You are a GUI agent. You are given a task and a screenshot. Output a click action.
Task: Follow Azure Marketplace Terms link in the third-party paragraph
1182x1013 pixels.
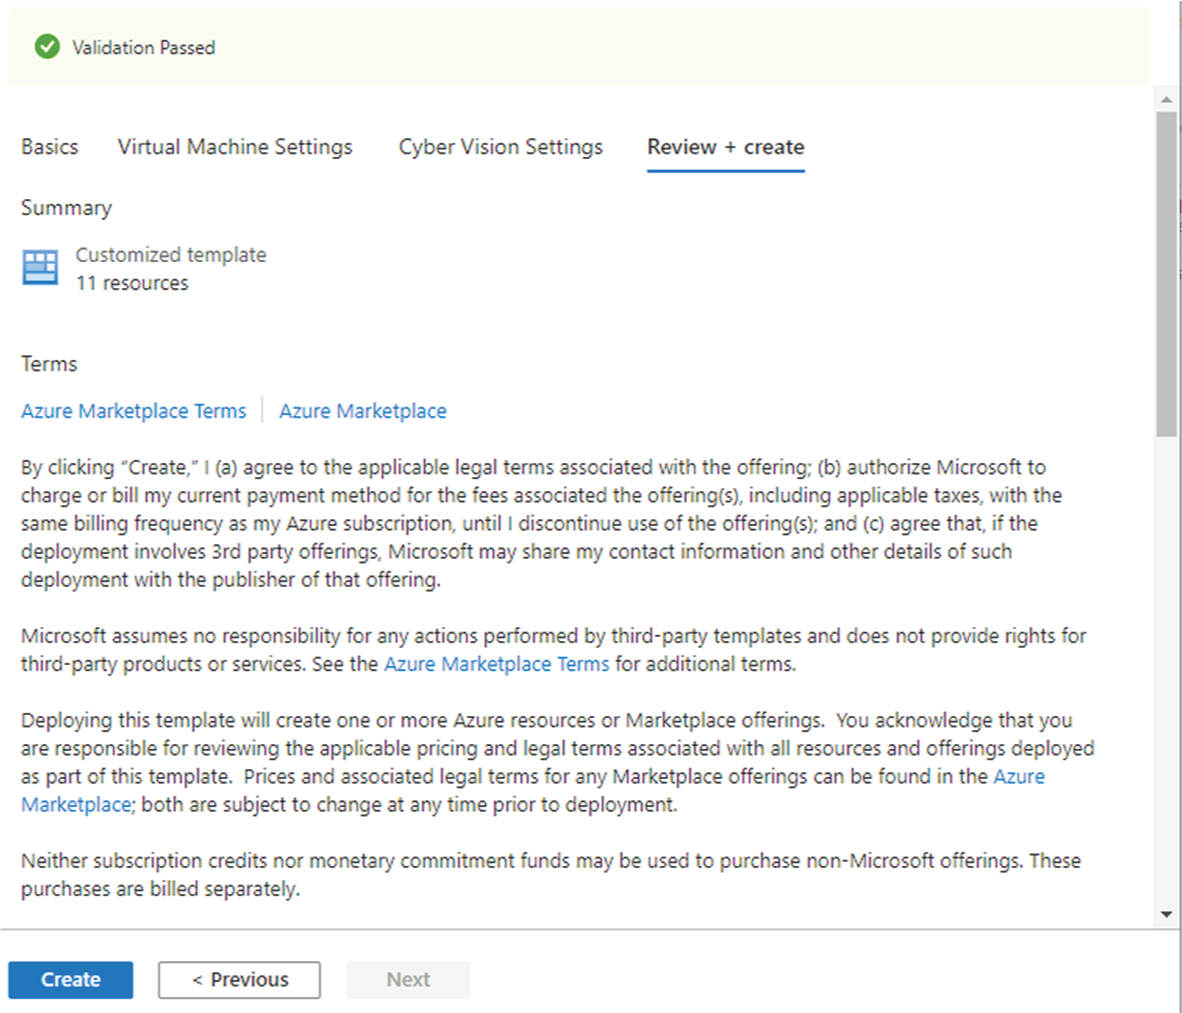(x=497, y=664)
